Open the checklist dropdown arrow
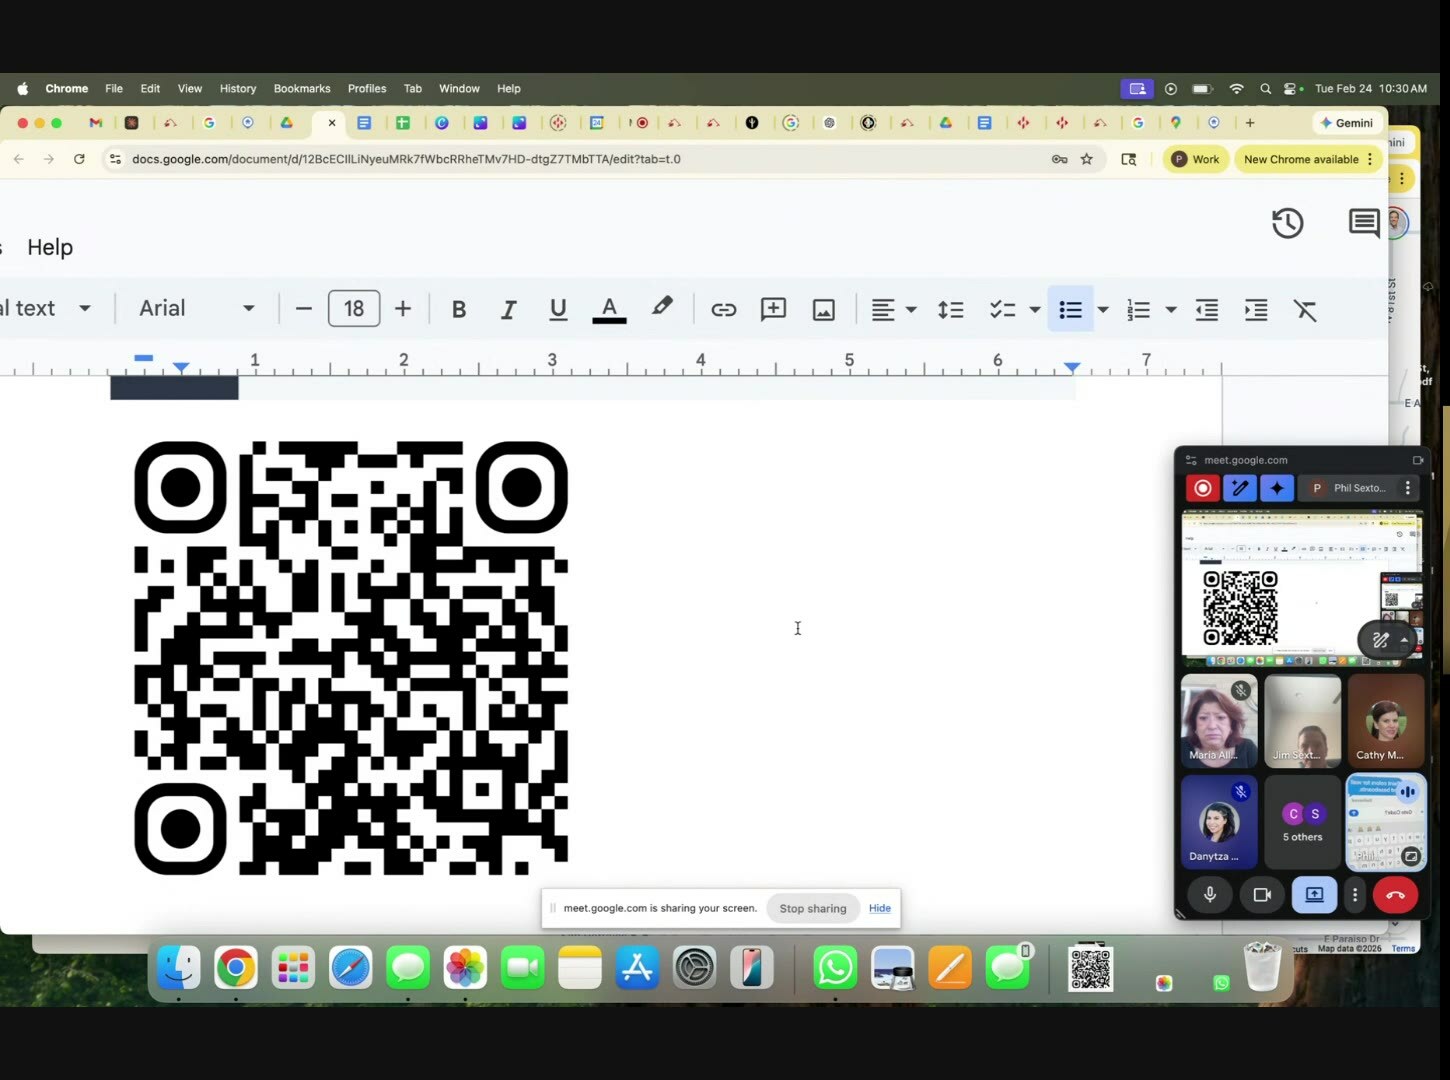The width and height of the screenshot is (1450, 1080). 1035,310
